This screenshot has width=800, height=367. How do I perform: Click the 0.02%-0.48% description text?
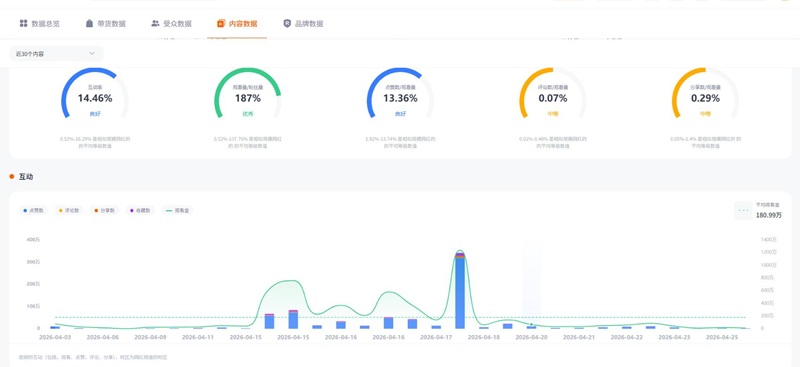(553, 142)
